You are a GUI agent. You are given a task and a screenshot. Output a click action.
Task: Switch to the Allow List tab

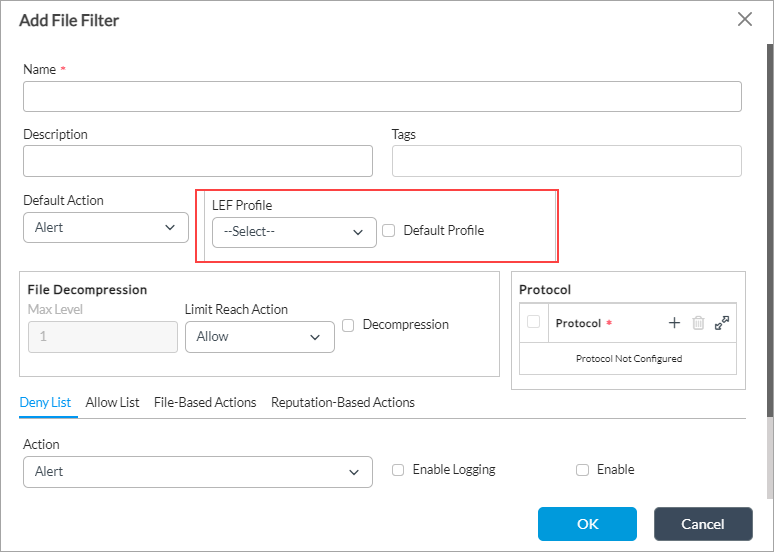[x=112, y=402]
